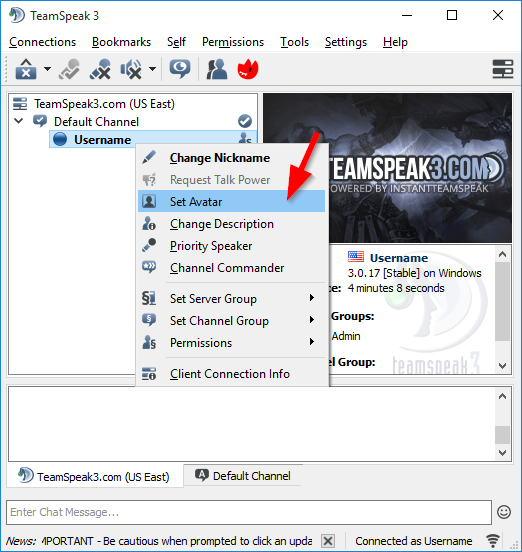Switch to the Default Channel chat tab
Image resolution: width=522 pixels, height=552 pixels.
pos(243,476)
